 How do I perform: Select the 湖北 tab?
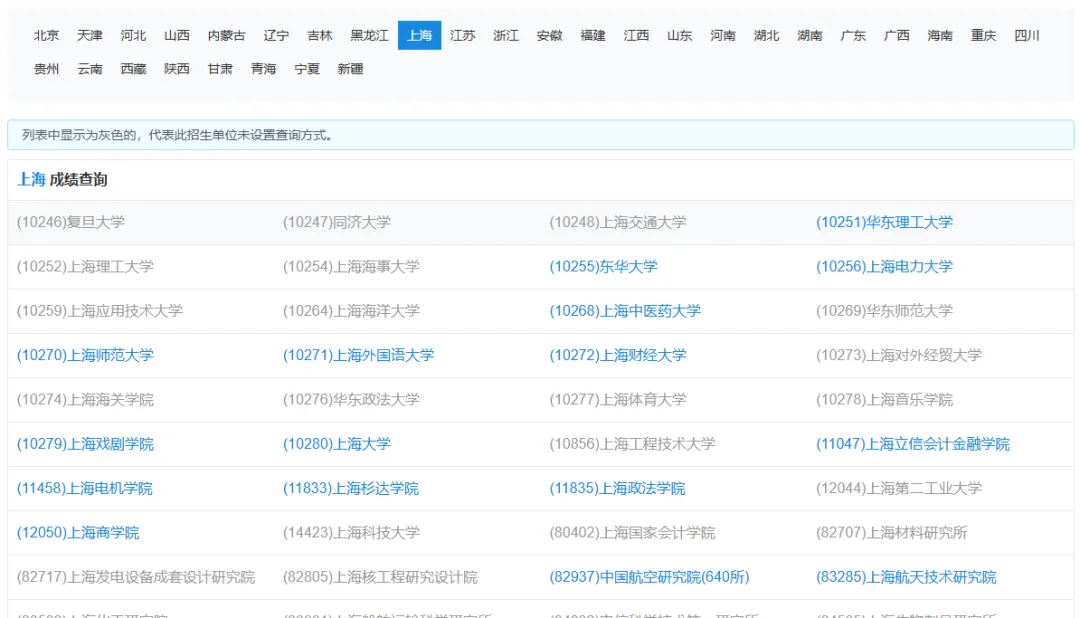[x=767, y=35]
